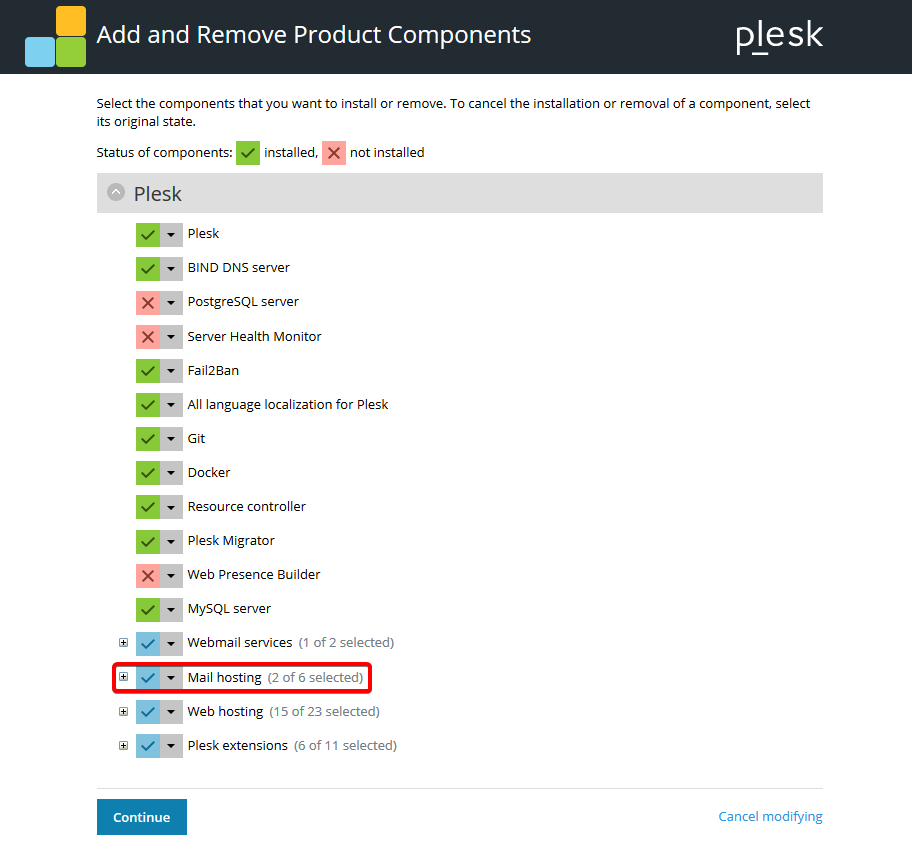Screen dimensions: 912x860
Task: Click the red X icon for Web Presence Builder
Action: pyautogui.click(x=145, y=574)
